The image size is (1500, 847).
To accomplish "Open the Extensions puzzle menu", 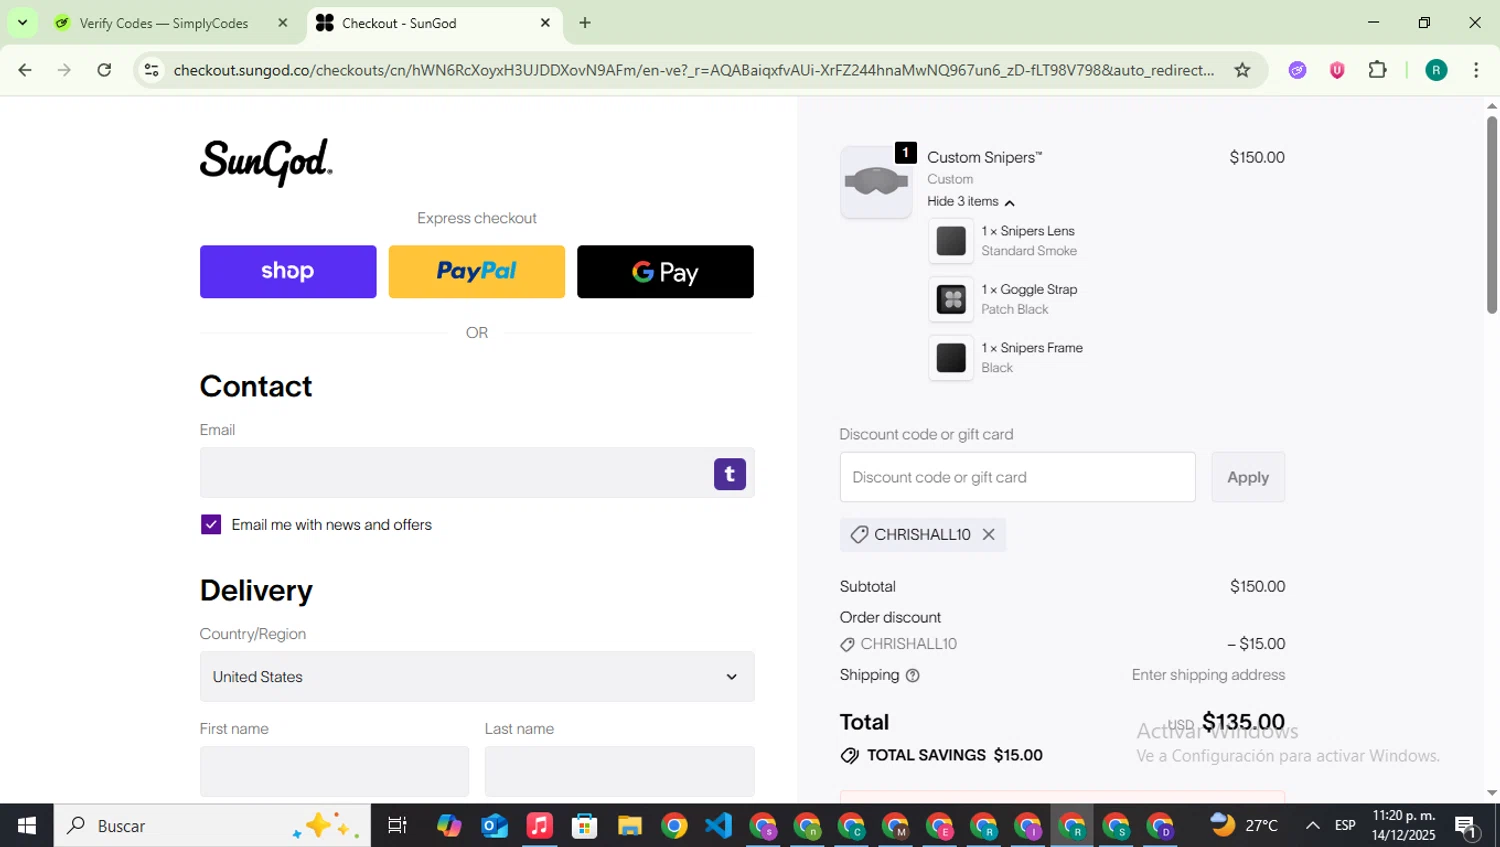I will (x=1378, y=70).
